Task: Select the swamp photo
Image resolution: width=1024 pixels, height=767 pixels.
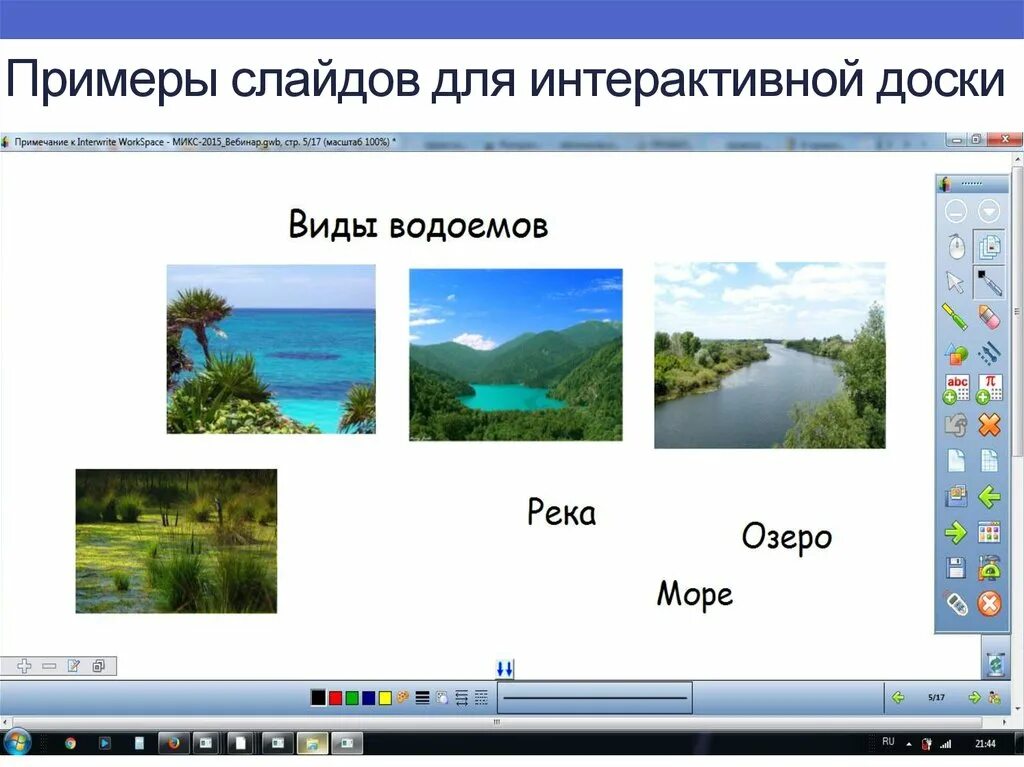Action: [176, 541]
